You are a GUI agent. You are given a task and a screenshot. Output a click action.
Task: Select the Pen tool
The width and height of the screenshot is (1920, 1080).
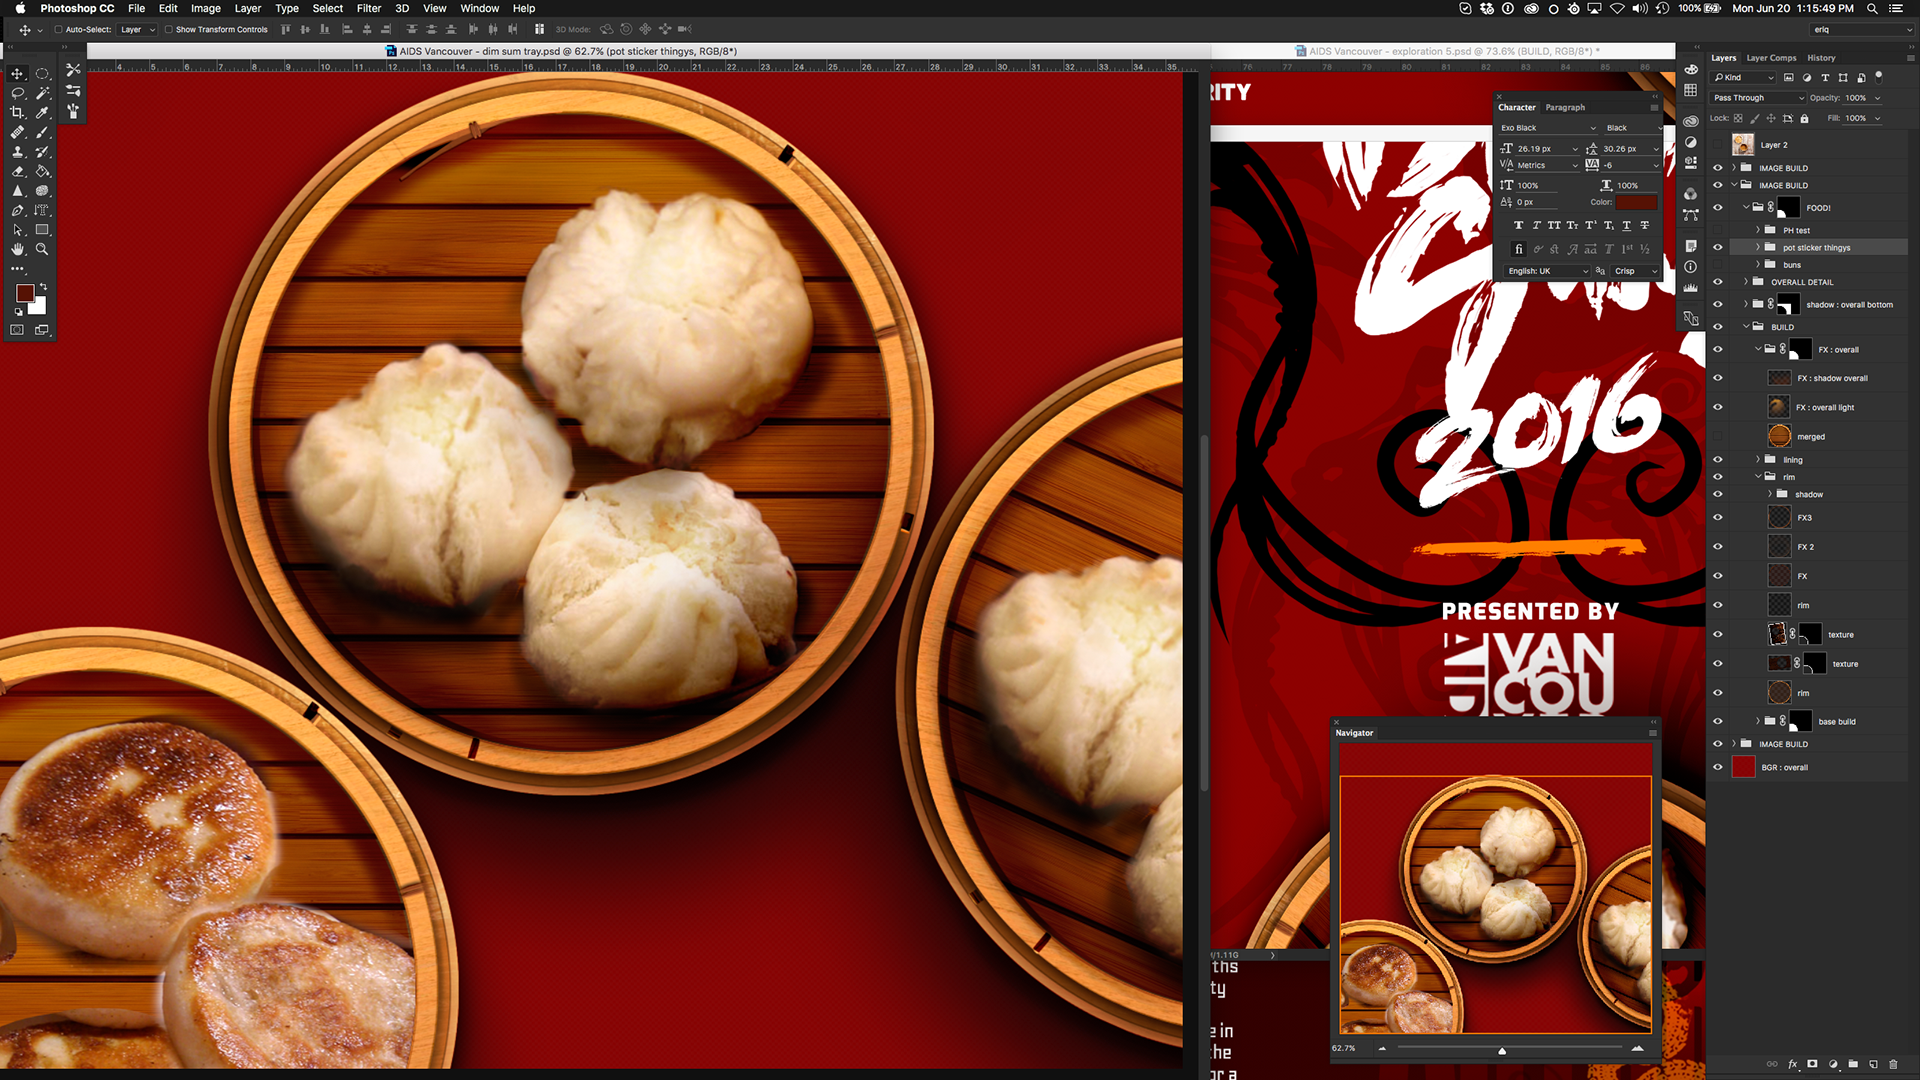[x=17, y=210]
